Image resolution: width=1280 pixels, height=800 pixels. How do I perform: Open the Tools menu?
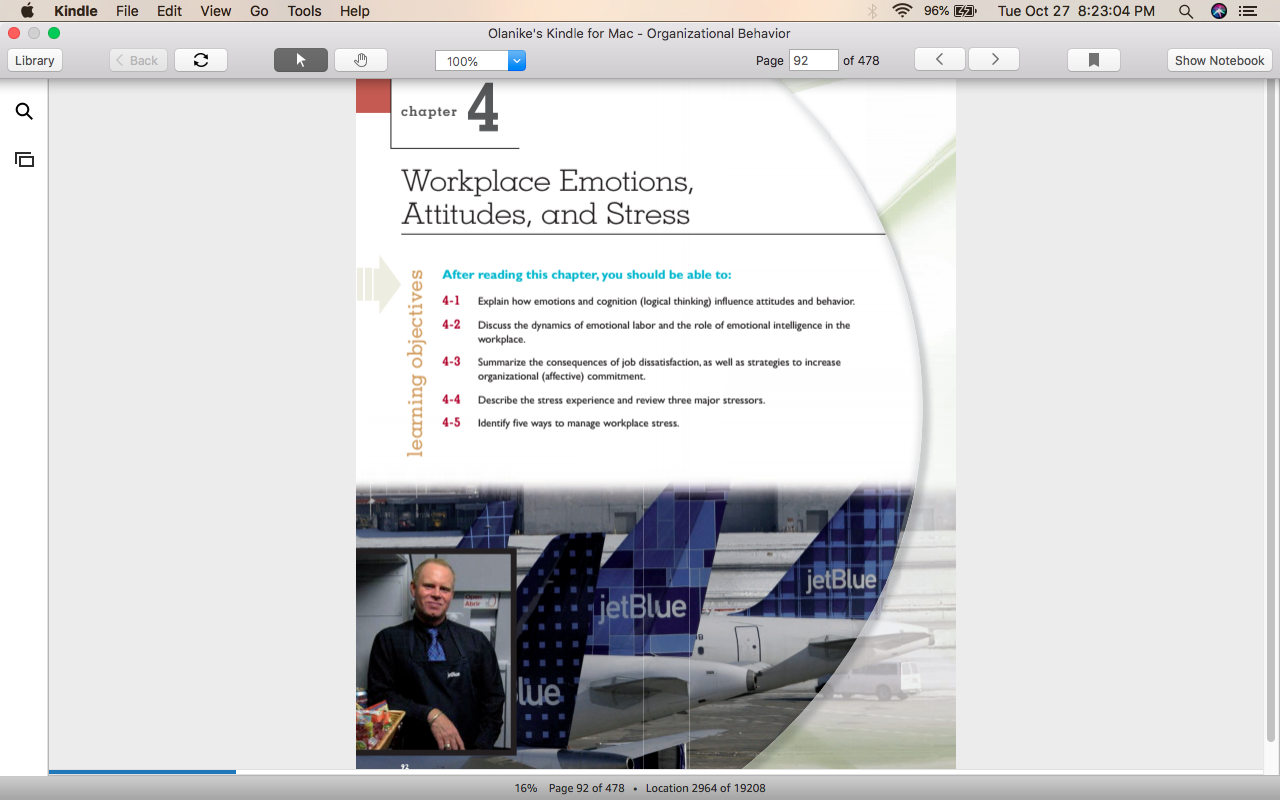tap(304, 11)
